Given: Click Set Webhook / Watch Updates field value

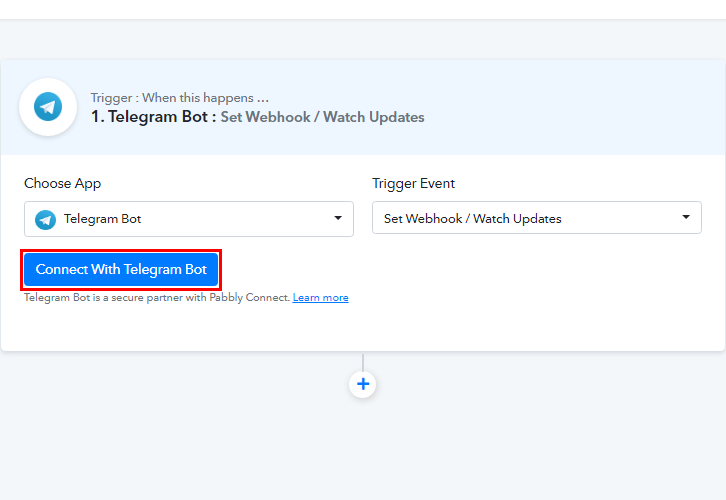Looking at the screenshot, I should coord(472,219).
